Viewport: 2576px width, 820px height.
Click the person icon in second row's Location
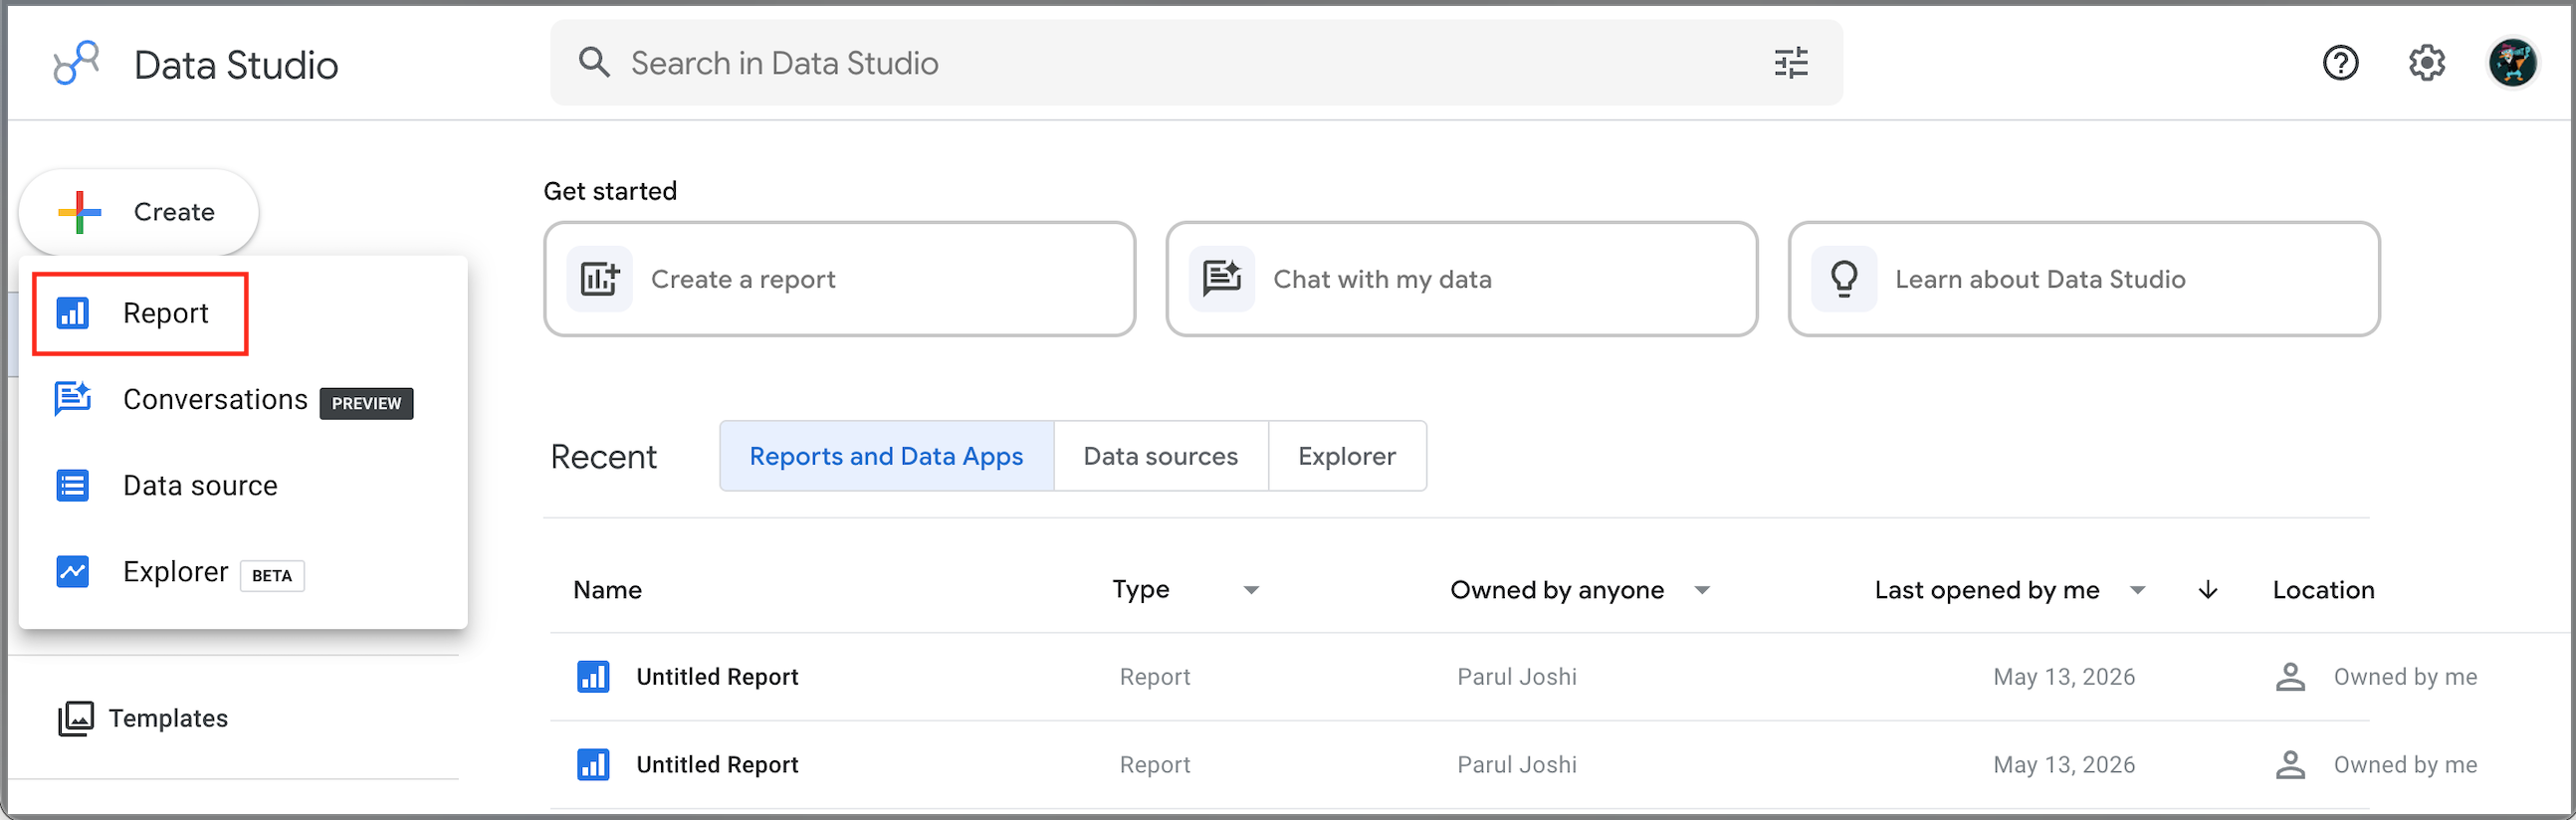(x=2290, y=765)
